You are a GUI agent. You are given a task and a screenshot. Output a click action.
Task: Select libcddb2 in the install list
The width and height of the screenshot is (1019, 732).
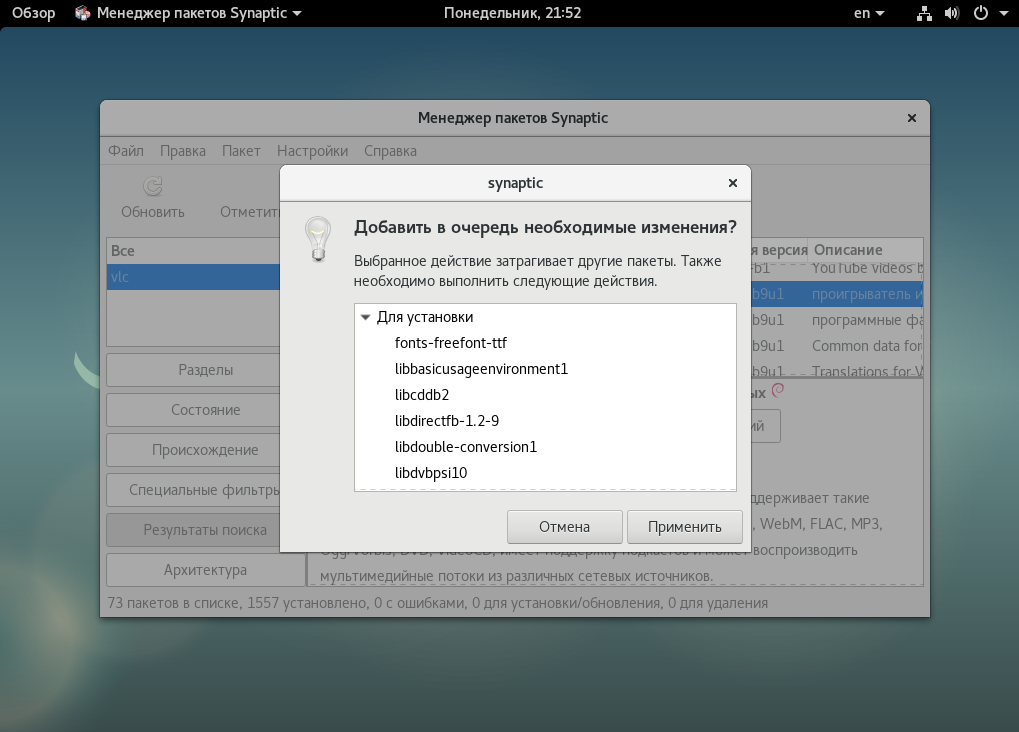coord(545,395)
